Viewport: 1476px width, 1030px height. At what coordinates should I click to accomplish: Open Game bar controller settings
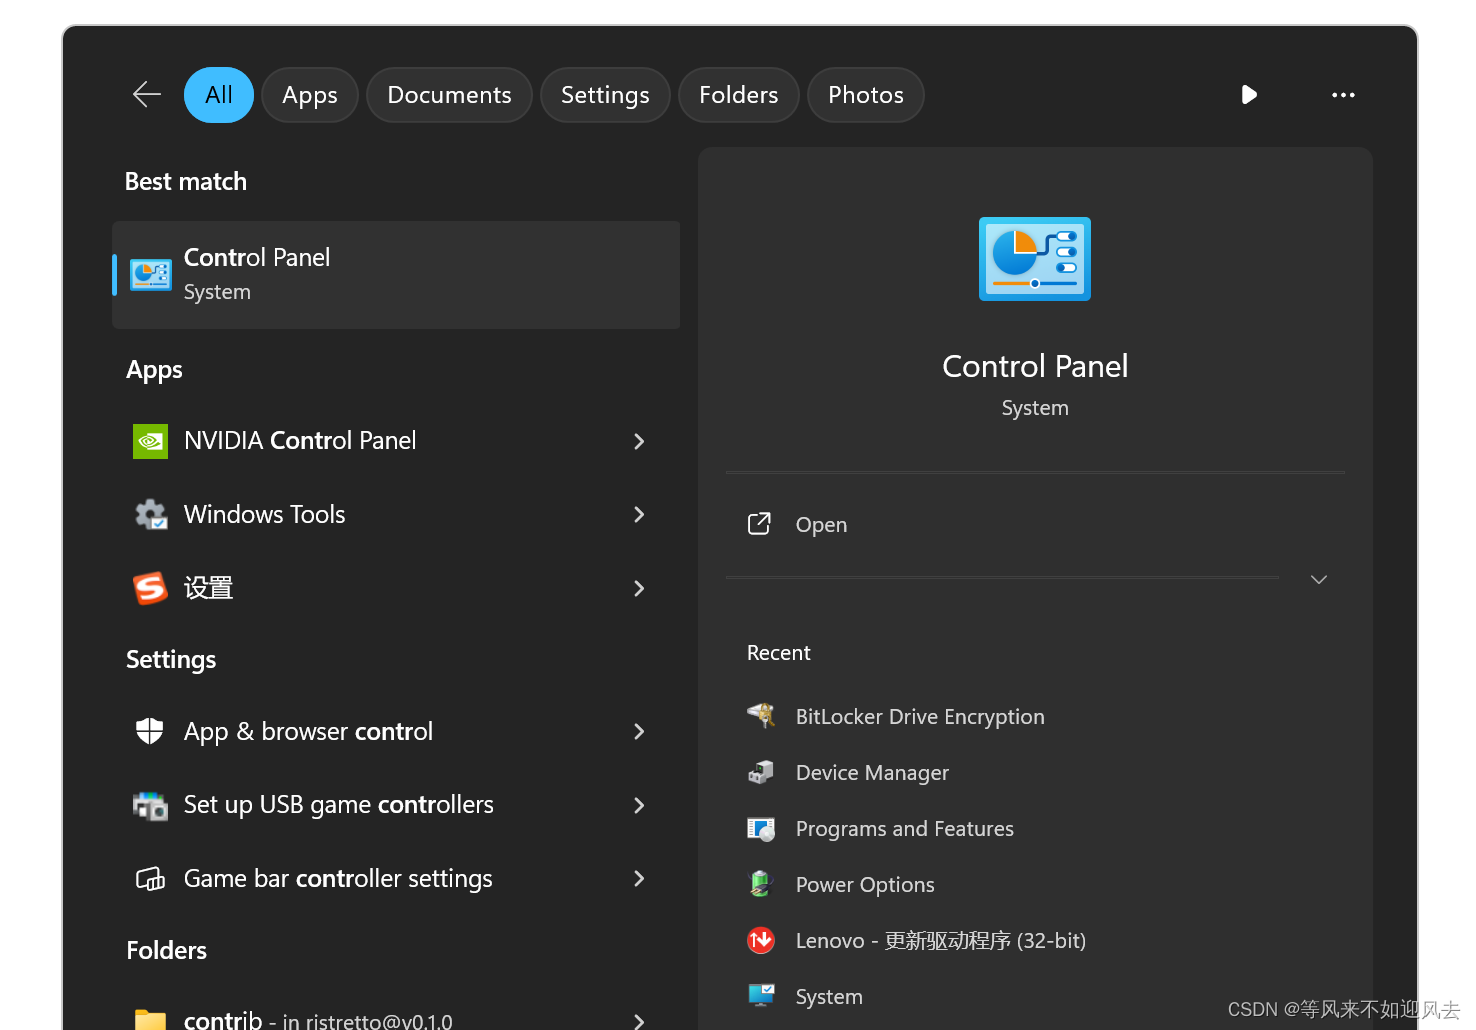coord(396,879)
